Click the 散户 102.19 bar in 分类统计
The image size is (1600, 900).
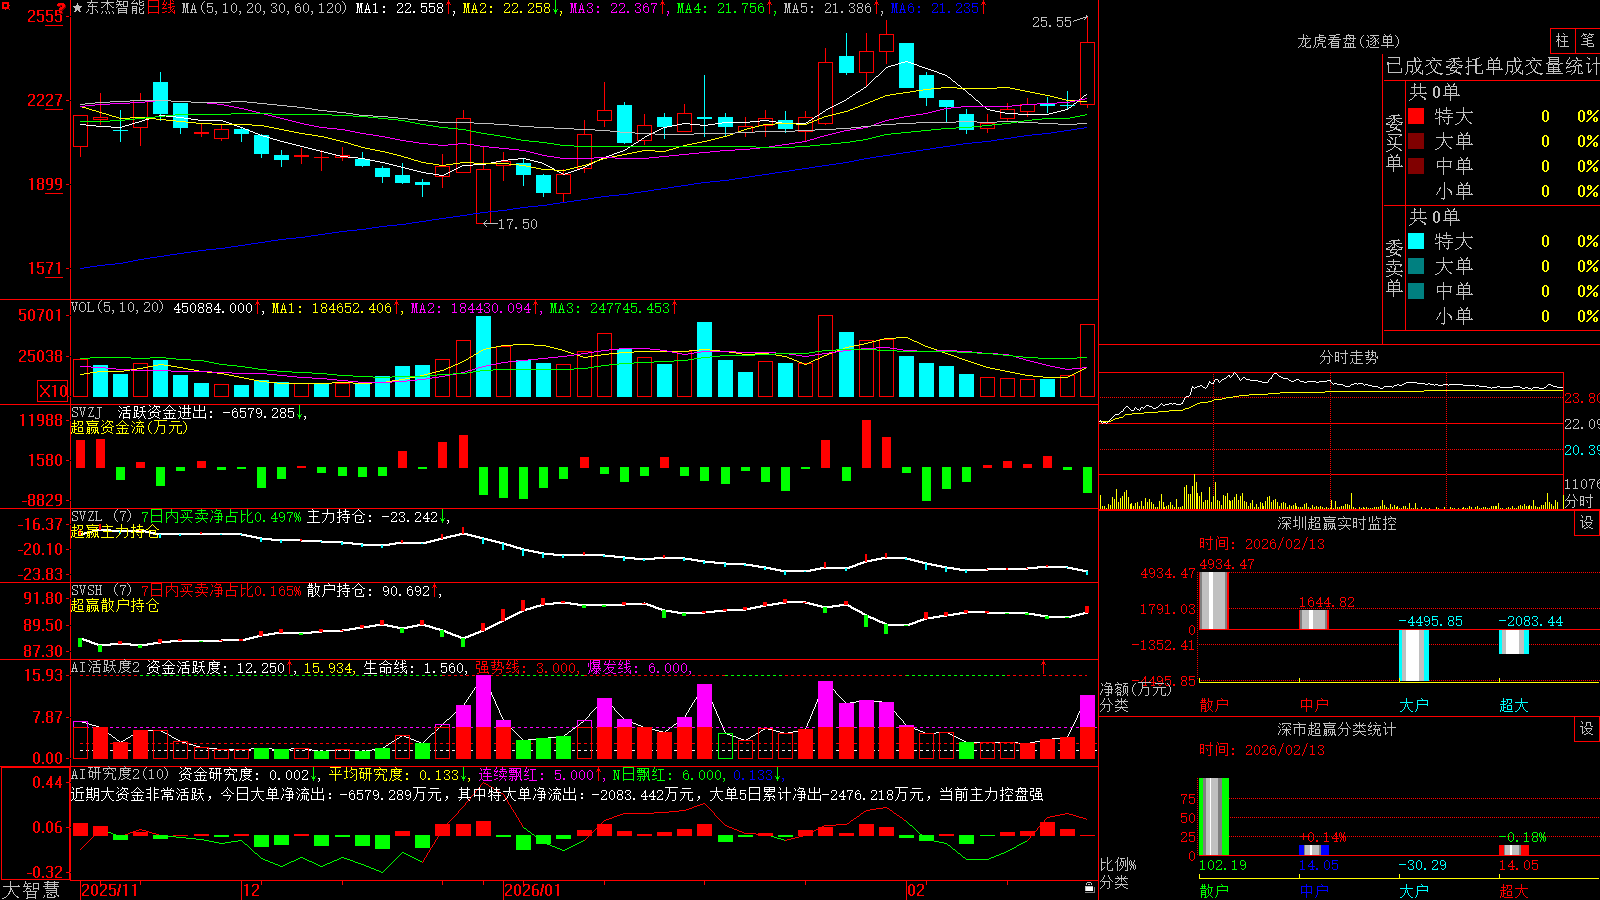(x=1213, y=816)
